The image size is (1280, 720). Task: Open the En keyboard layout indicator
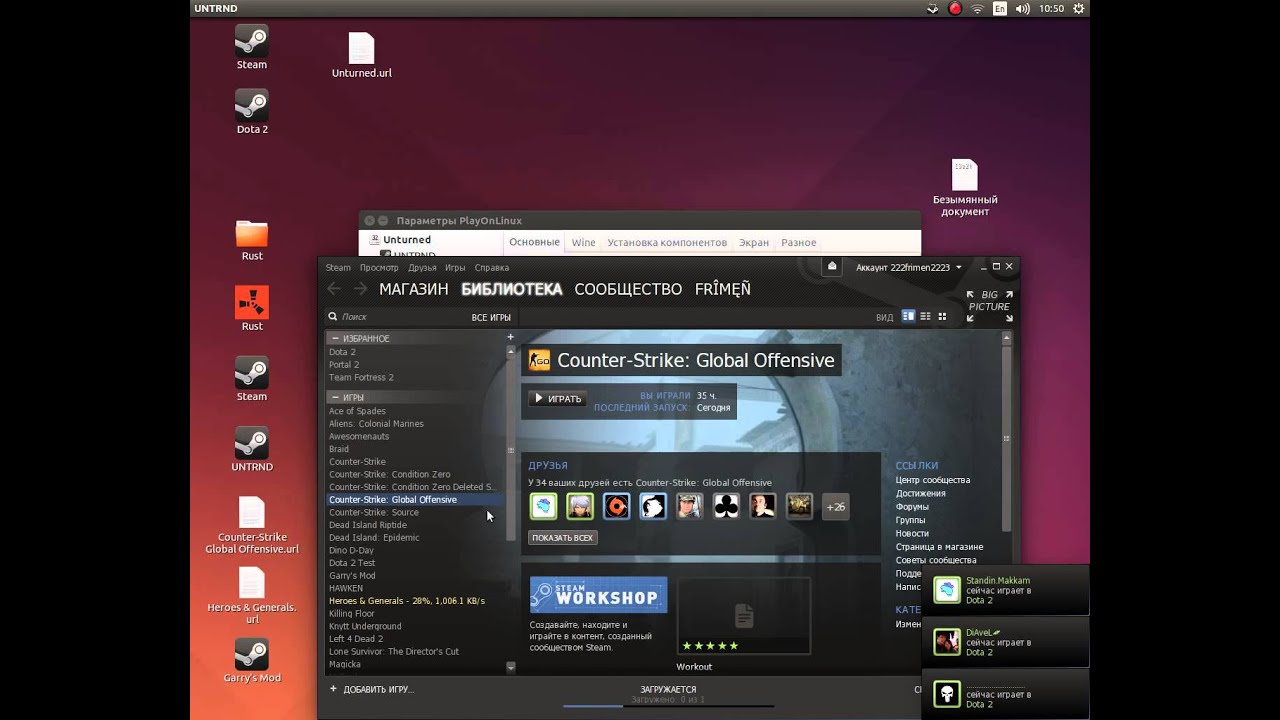(x=999, y=8)
